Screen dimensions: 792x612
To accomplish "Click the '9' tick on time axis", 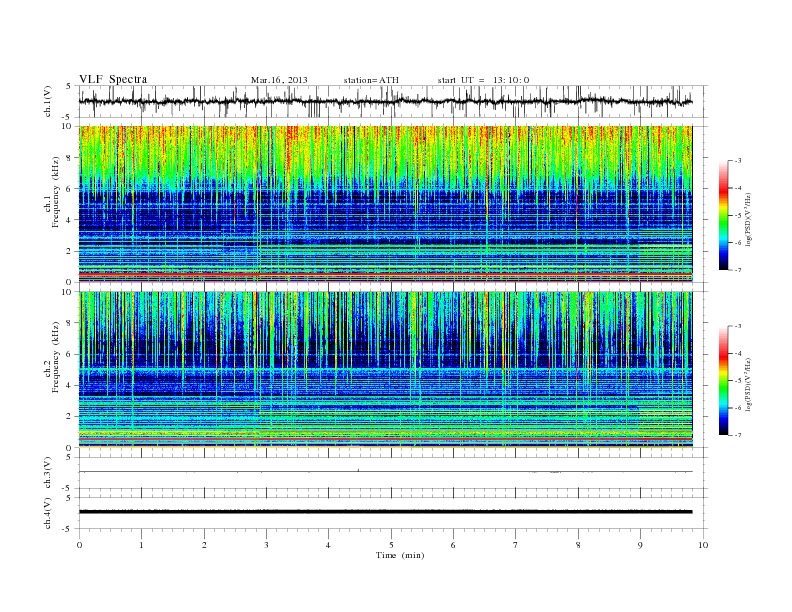I will pos(640,545).
